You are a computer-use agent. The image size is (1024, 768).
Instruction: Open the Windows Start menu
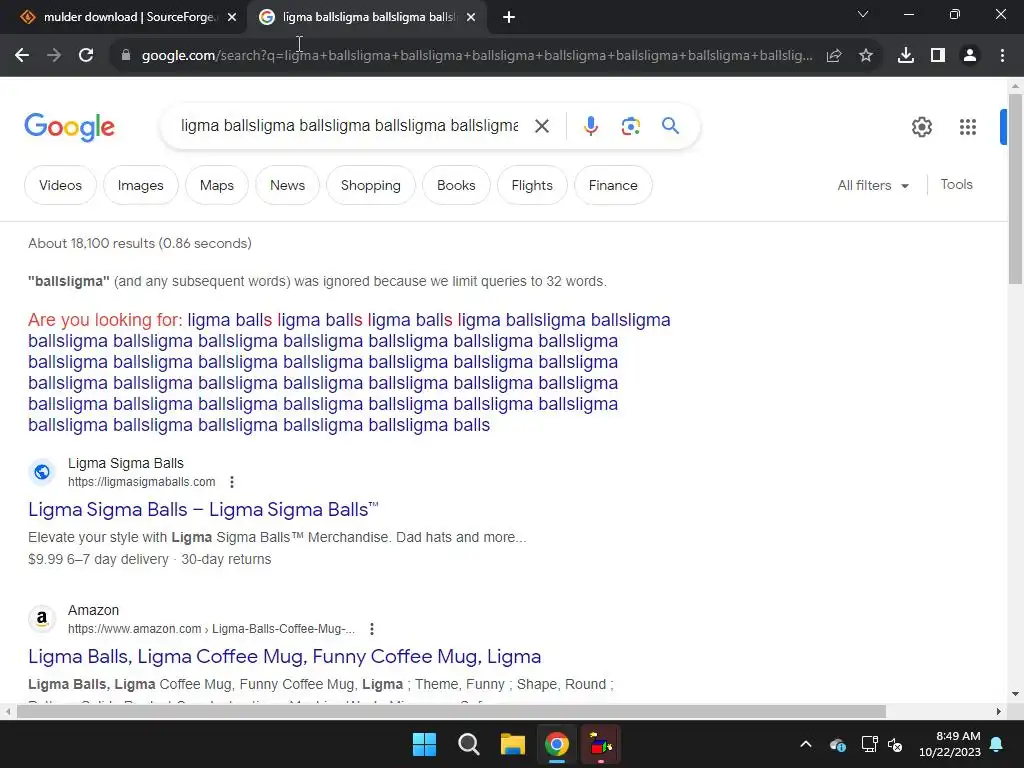click(x=424, y=744)
